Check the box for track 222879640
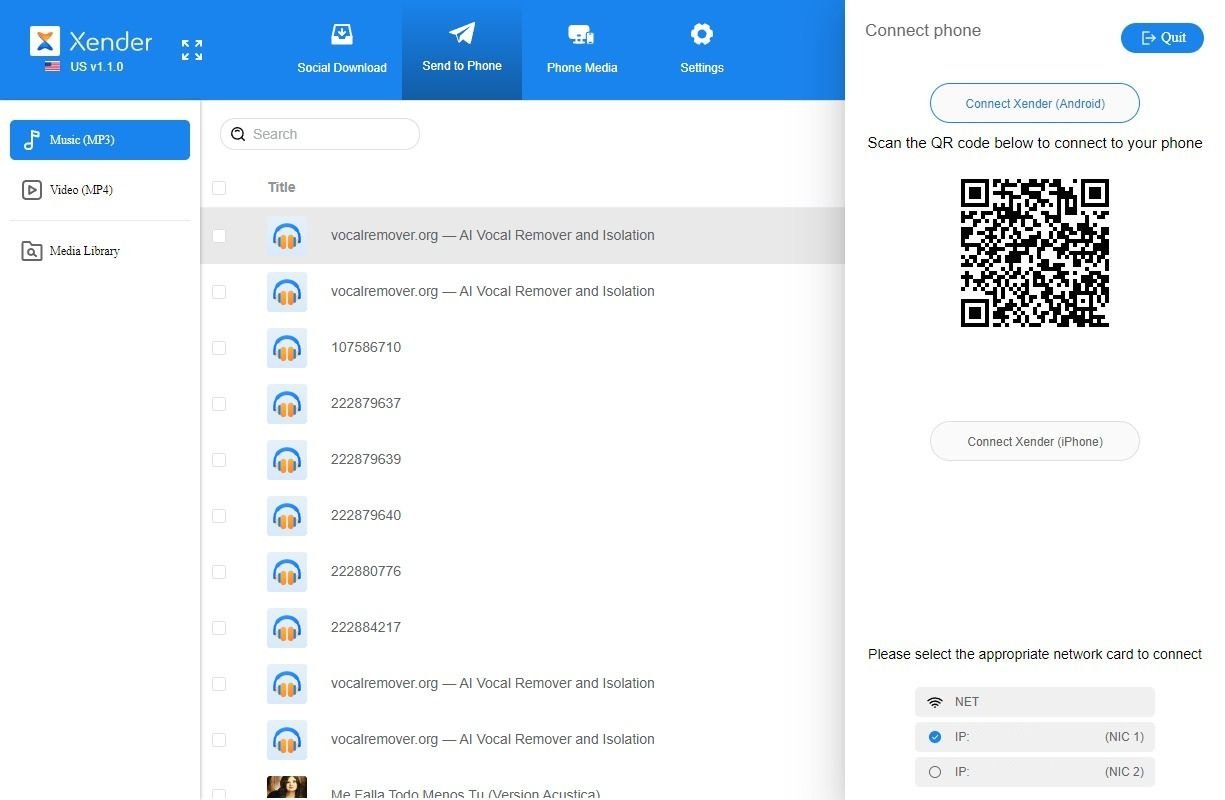1225x800 pixels. [219, 516]
